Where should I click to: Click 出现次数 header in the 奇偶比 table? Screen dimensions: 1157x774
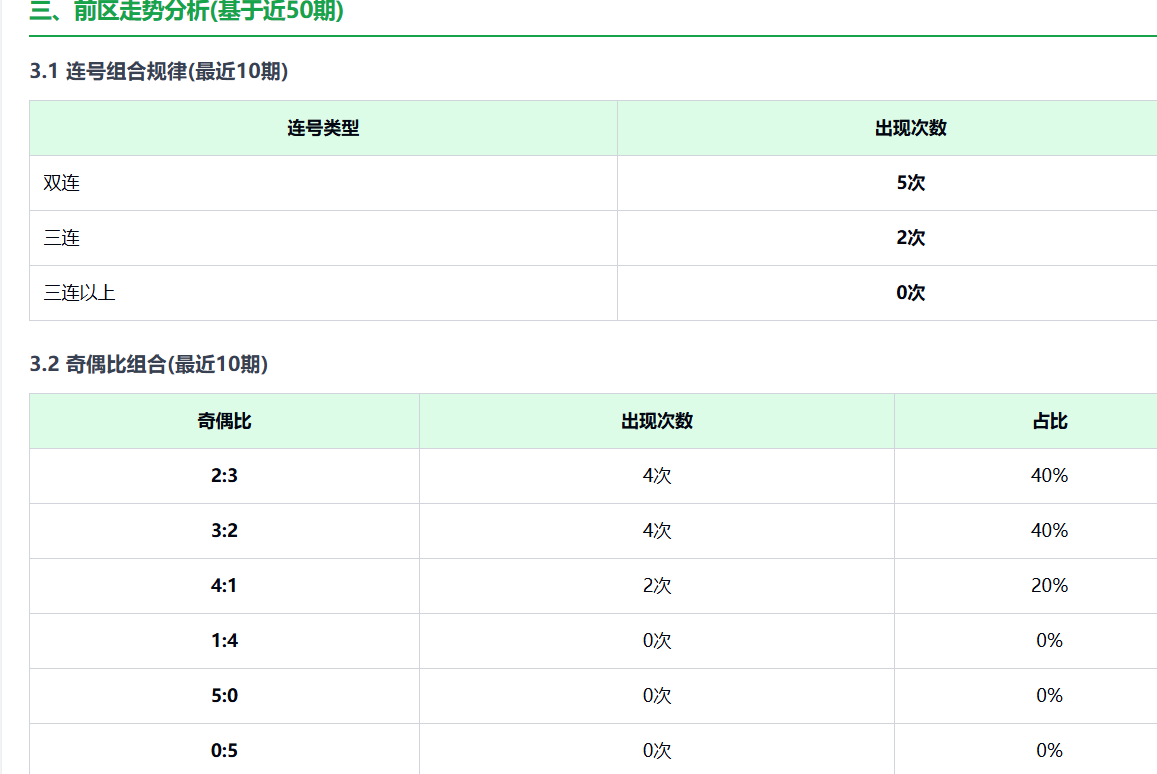coord(656,421)
